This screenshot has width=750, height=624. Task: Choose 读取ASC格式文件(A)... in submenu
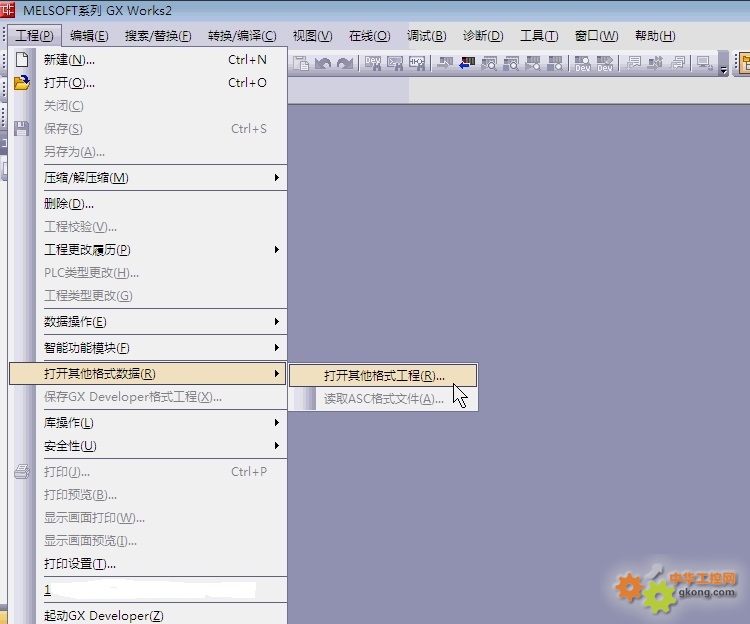(383, 398)
